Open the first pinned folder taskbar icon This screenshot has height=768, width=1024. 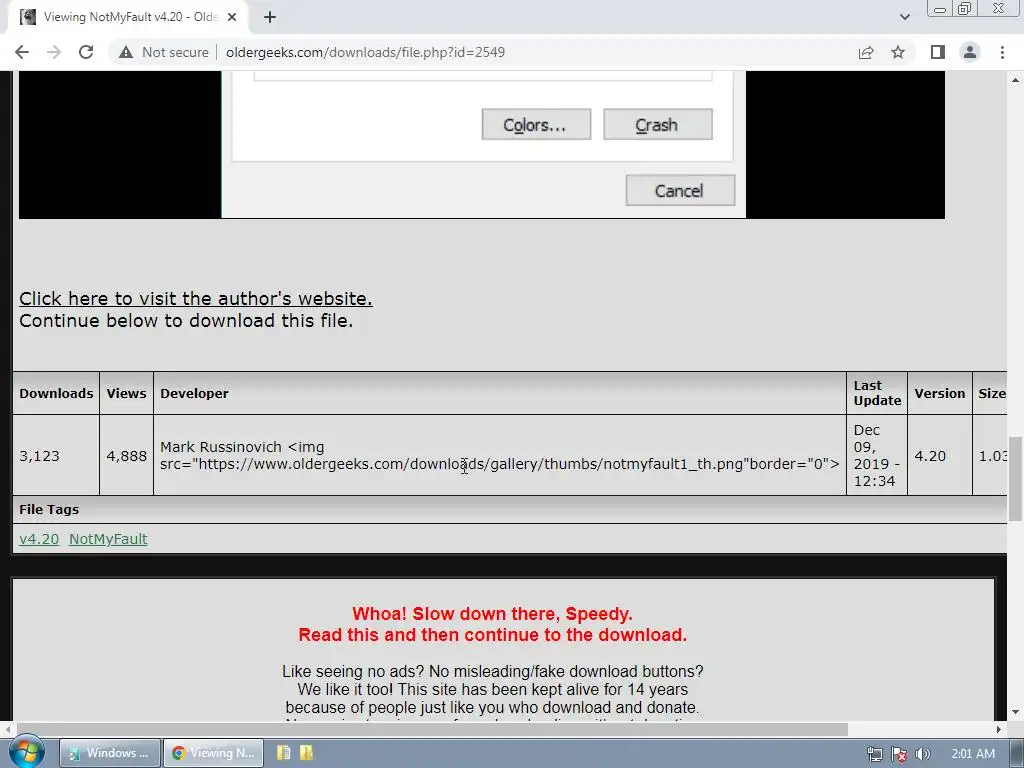click(283, 753)
